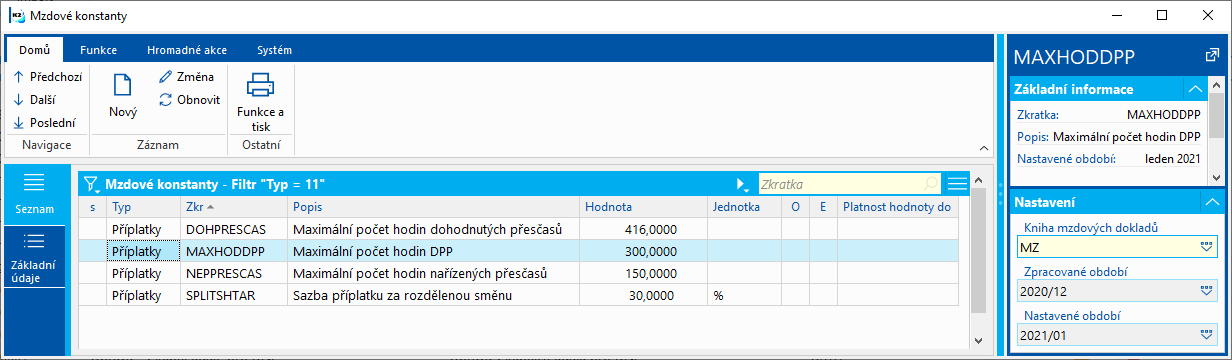
Task: Open the Funkce ribbon tab
Action: [x=99, y=49]
